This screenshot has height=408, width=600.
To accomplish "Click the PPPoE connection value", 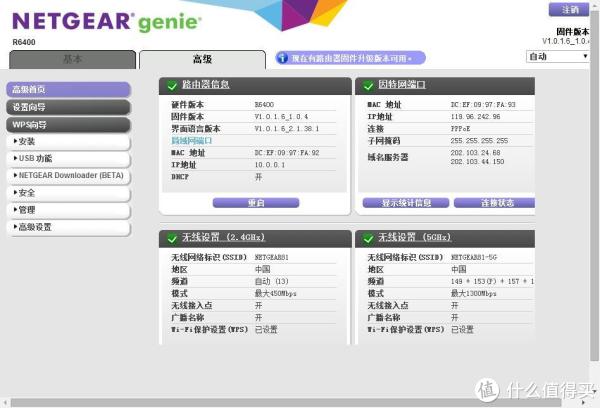I will (x=460, y=129).
